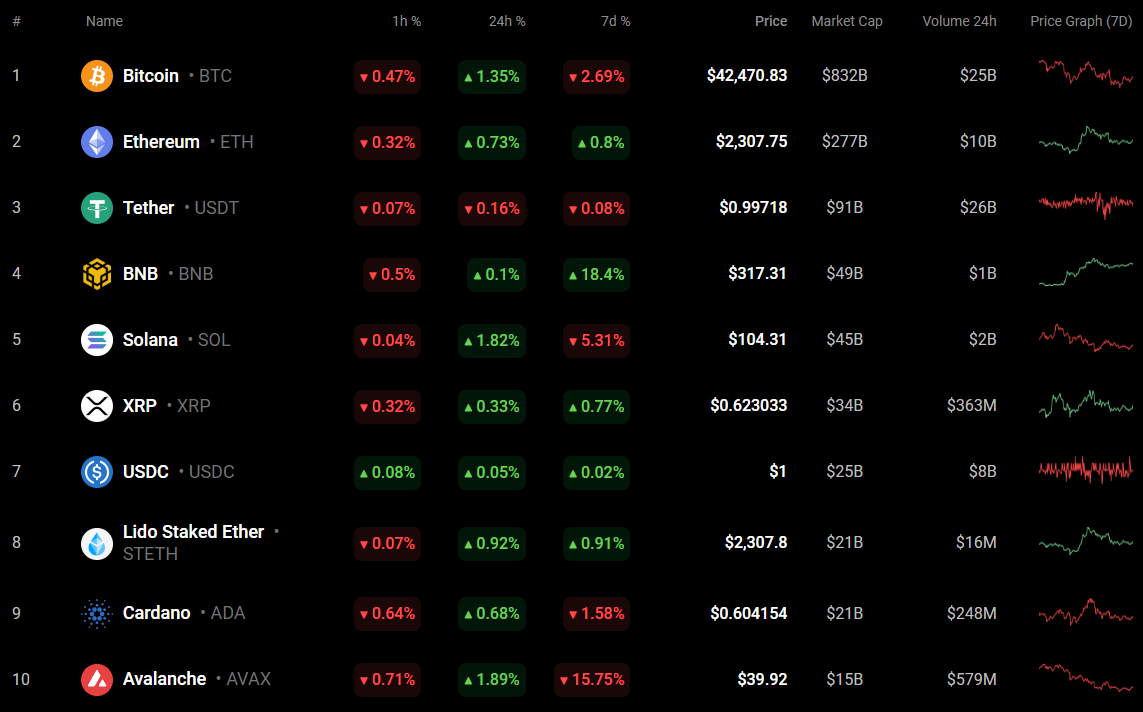The height and width of the screenshot is (712, 1143).
Task: Sort table by Price column header
Action: (770, 21)
